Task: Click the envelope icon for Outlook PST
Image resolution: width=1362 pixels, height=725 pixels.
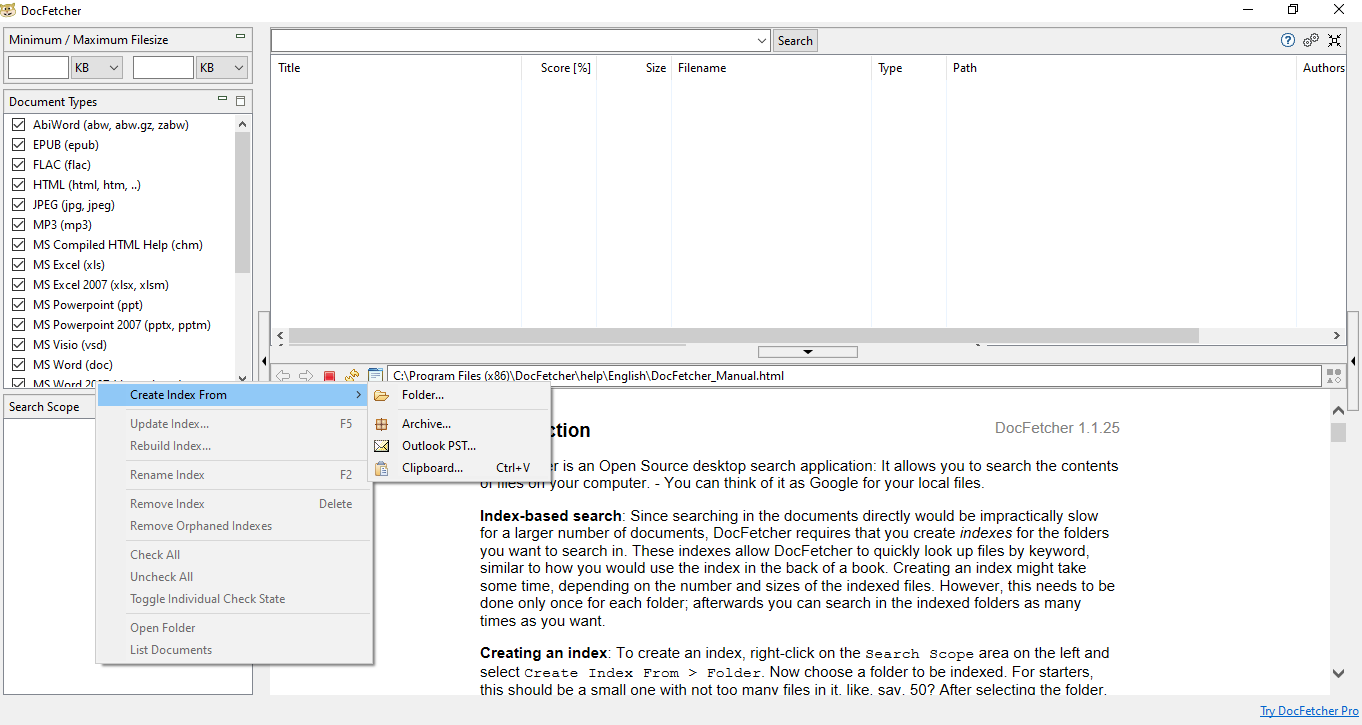Action: coord(381,446)
